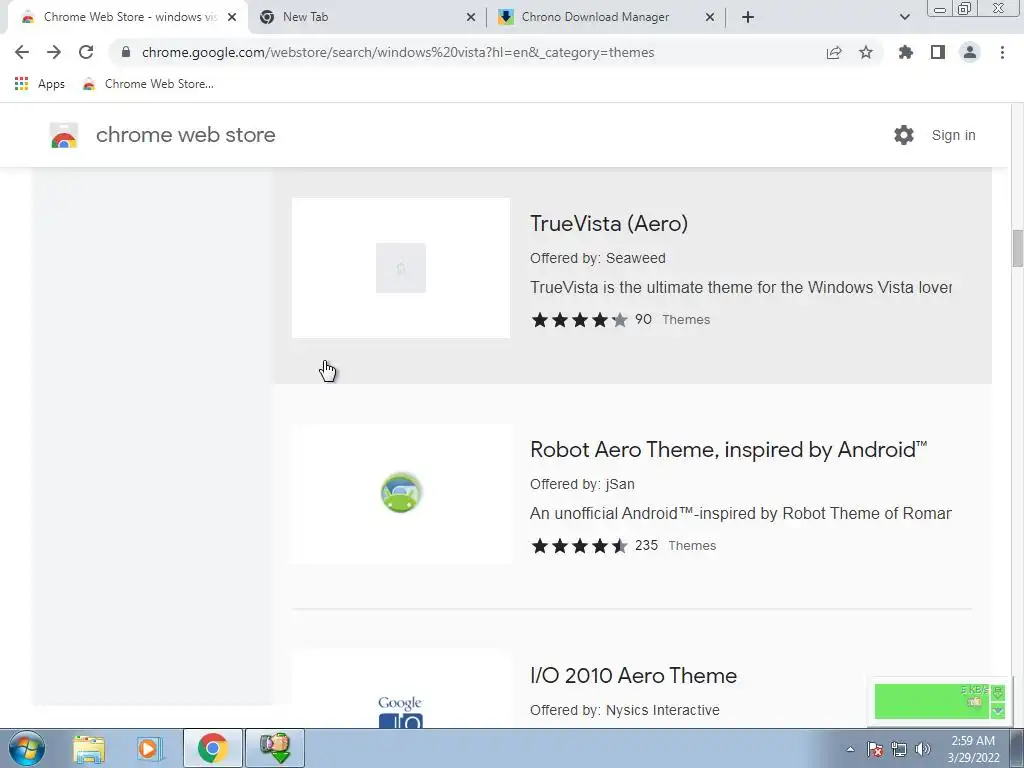
Task: Click the address bar URL
Action: tap(398, 52)
